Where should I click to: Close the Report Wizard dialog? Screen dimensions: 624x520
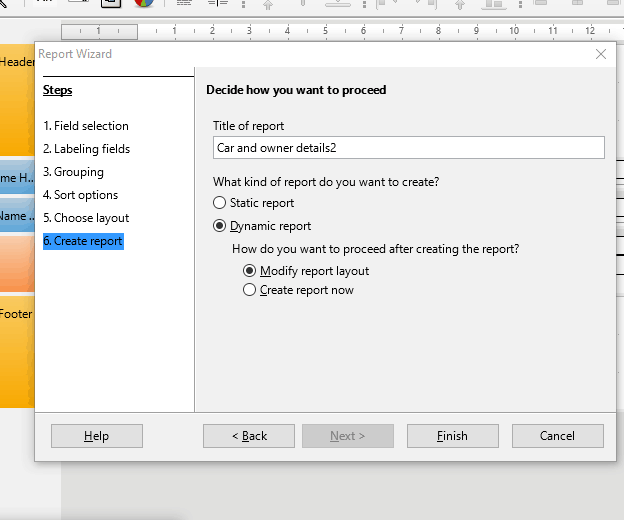coord(601,54)
